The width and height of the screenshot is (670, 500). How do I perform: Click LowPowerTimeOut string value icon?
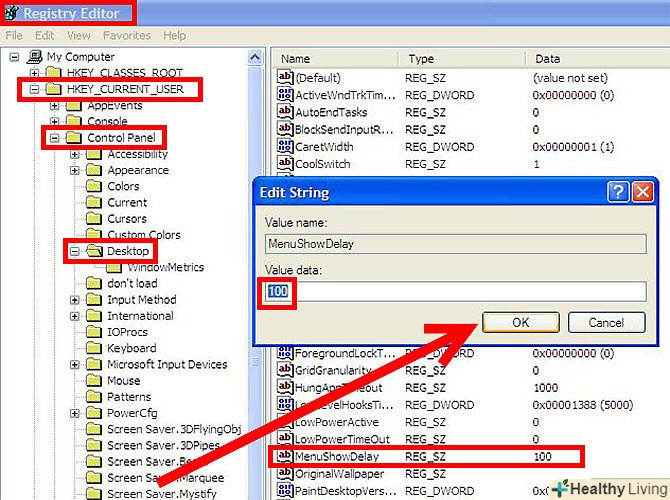coord(285,438)
